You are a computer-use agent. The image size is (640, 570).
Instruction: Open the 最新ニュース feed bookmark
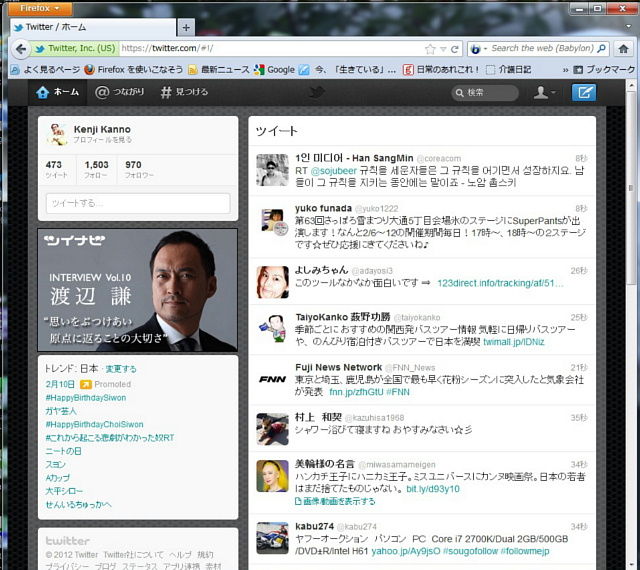(219, 70)
